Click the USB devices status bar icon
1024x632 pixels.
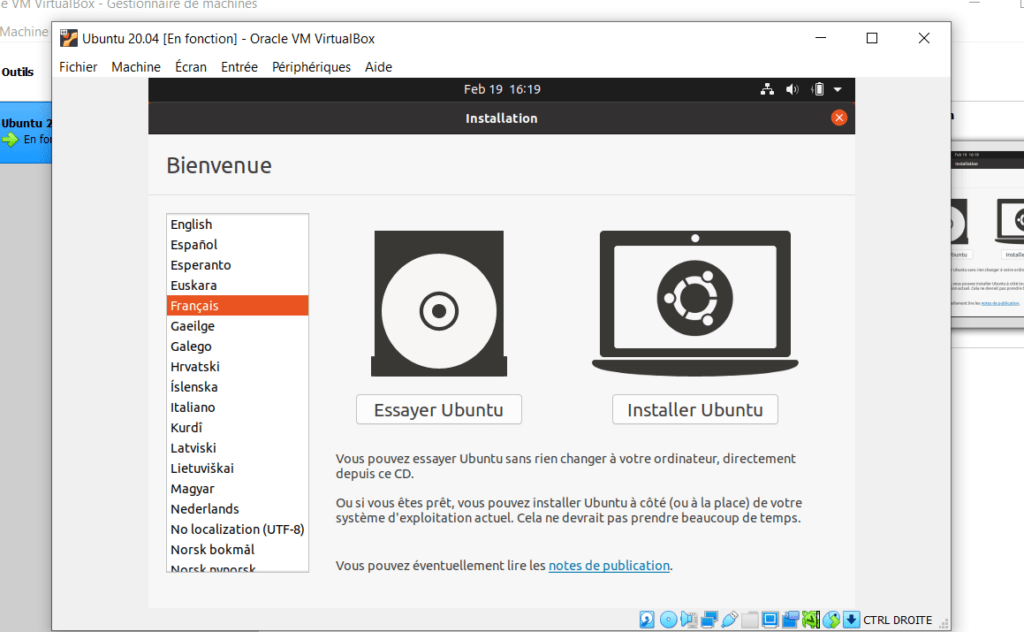[729, 620]
